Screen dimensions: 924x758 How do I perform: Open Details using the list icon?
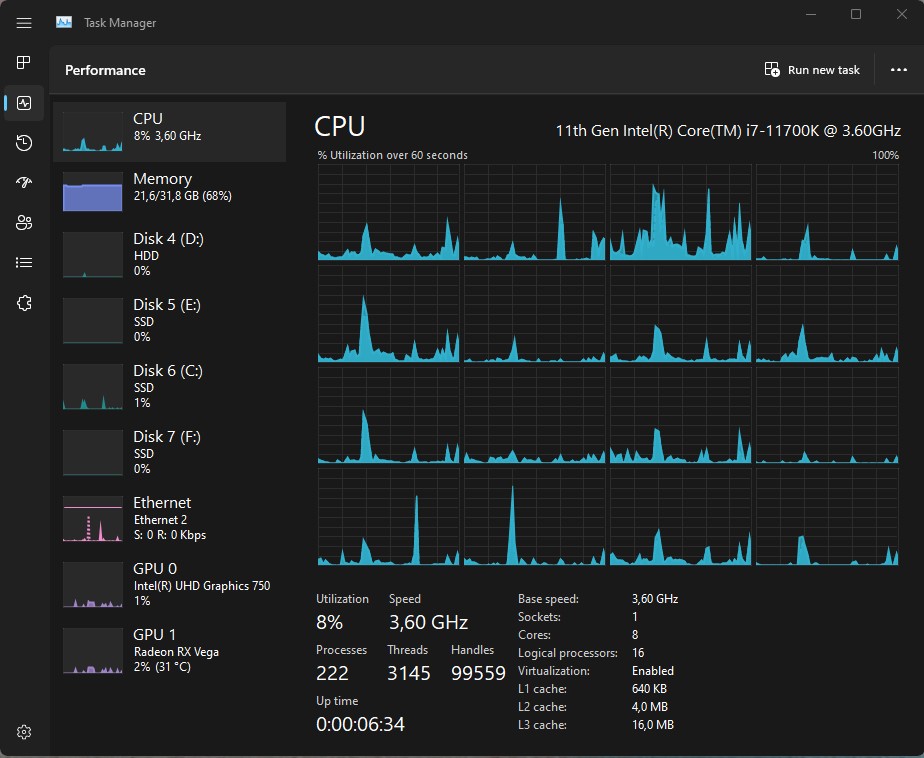click(23, 262)
